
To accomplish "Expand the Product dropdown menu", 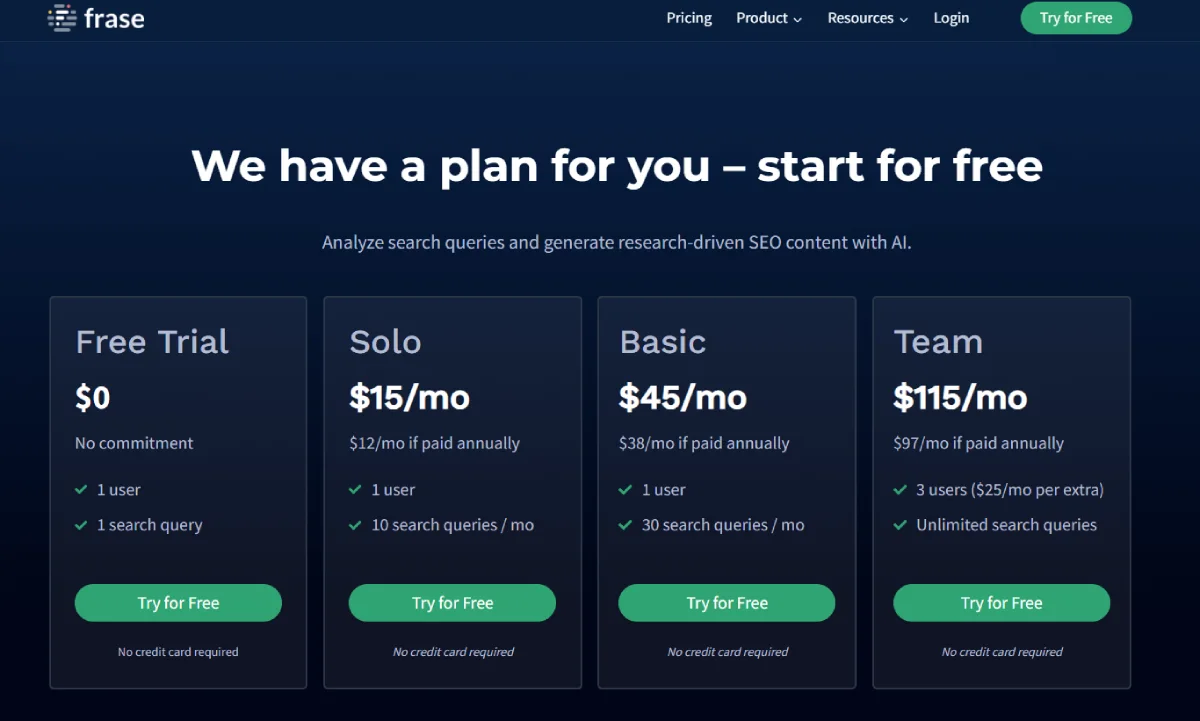I will (768, 18).
